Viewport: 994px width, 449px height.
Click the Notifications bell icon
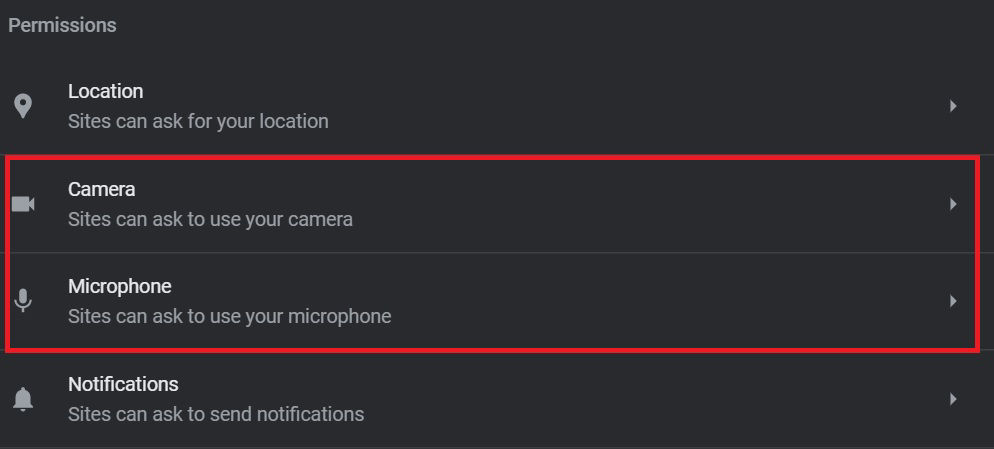pyautogui.click(x=23, y=399)
